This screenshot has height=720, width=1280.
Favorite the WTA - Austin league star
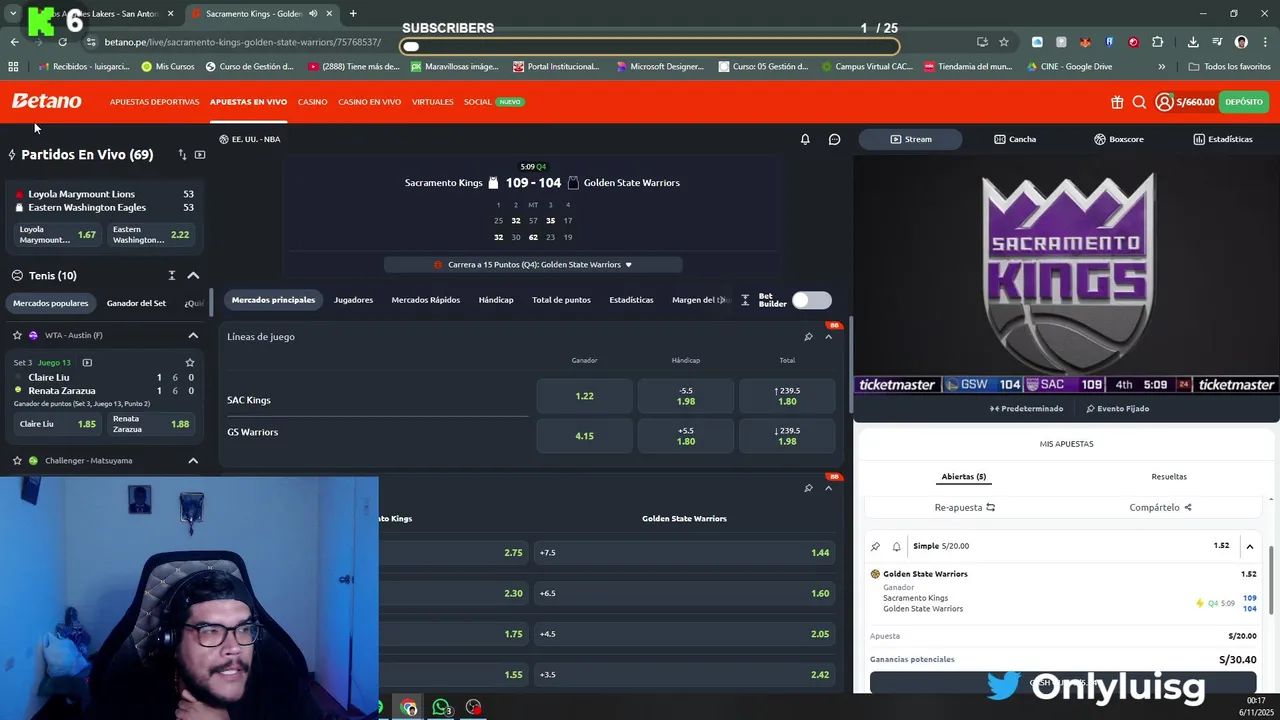(18, 336)
